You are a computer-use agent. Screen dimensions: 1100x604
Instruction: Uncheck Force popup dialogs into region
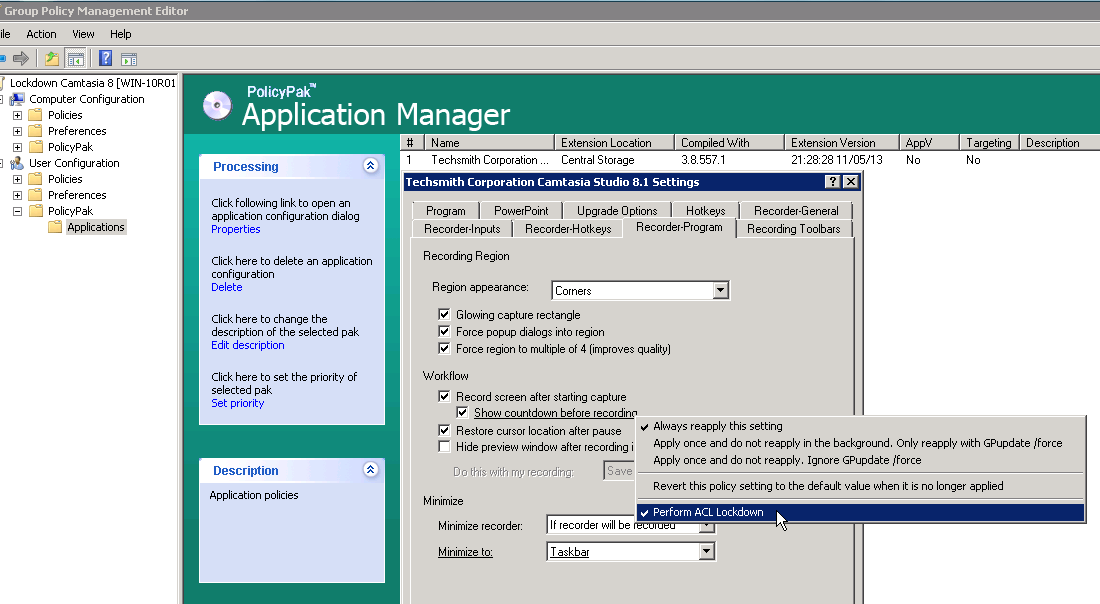pyautogui.click(x=444, y=331)
